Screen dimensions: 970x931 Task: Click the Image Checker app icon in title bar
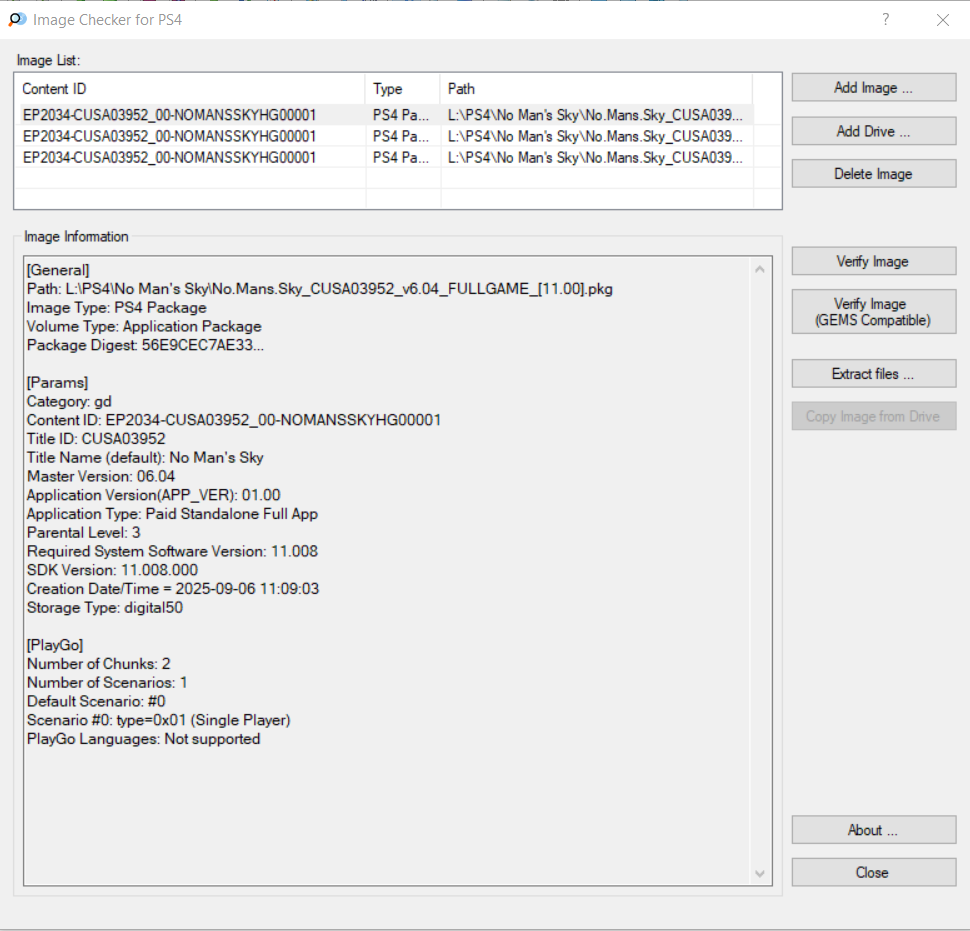pyautogui.click(x=17, y=20)
